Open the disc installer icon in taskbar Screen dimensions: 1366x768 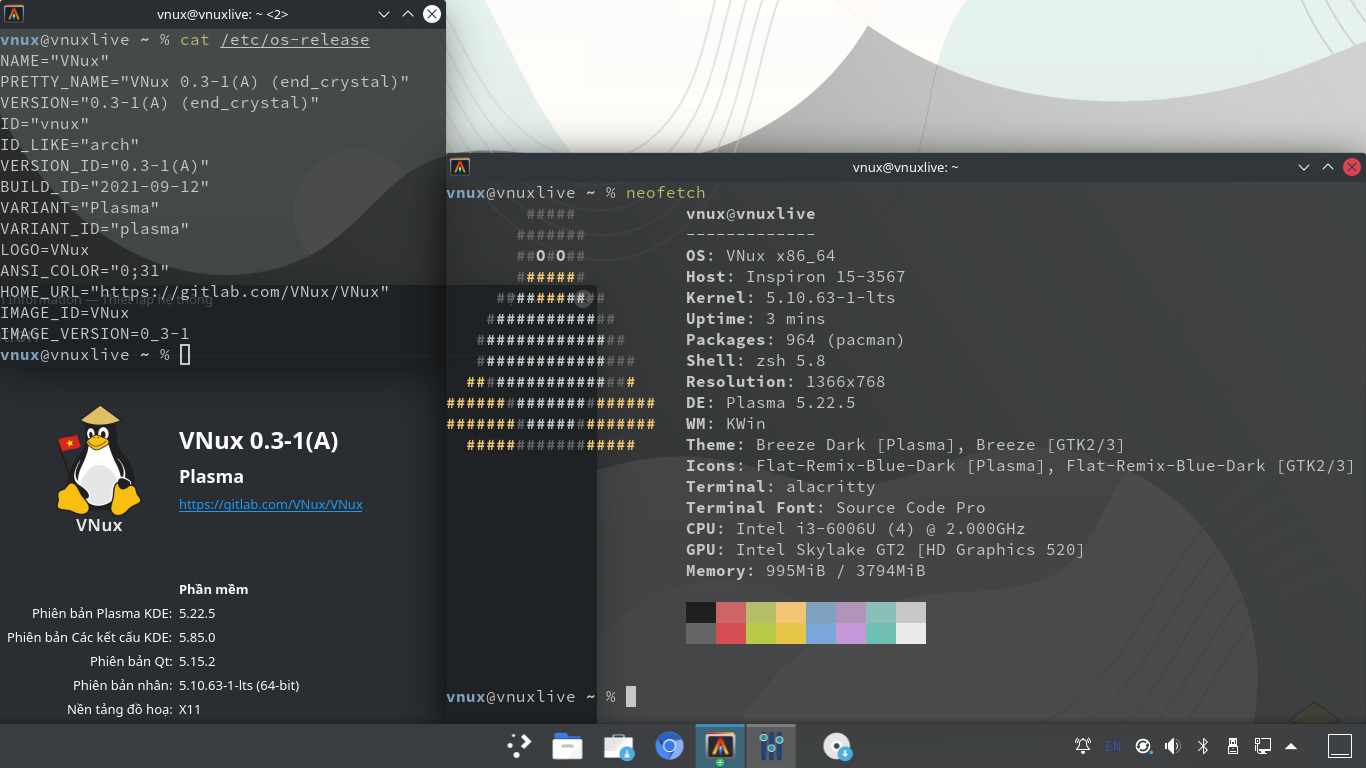(x=836, y=746)
